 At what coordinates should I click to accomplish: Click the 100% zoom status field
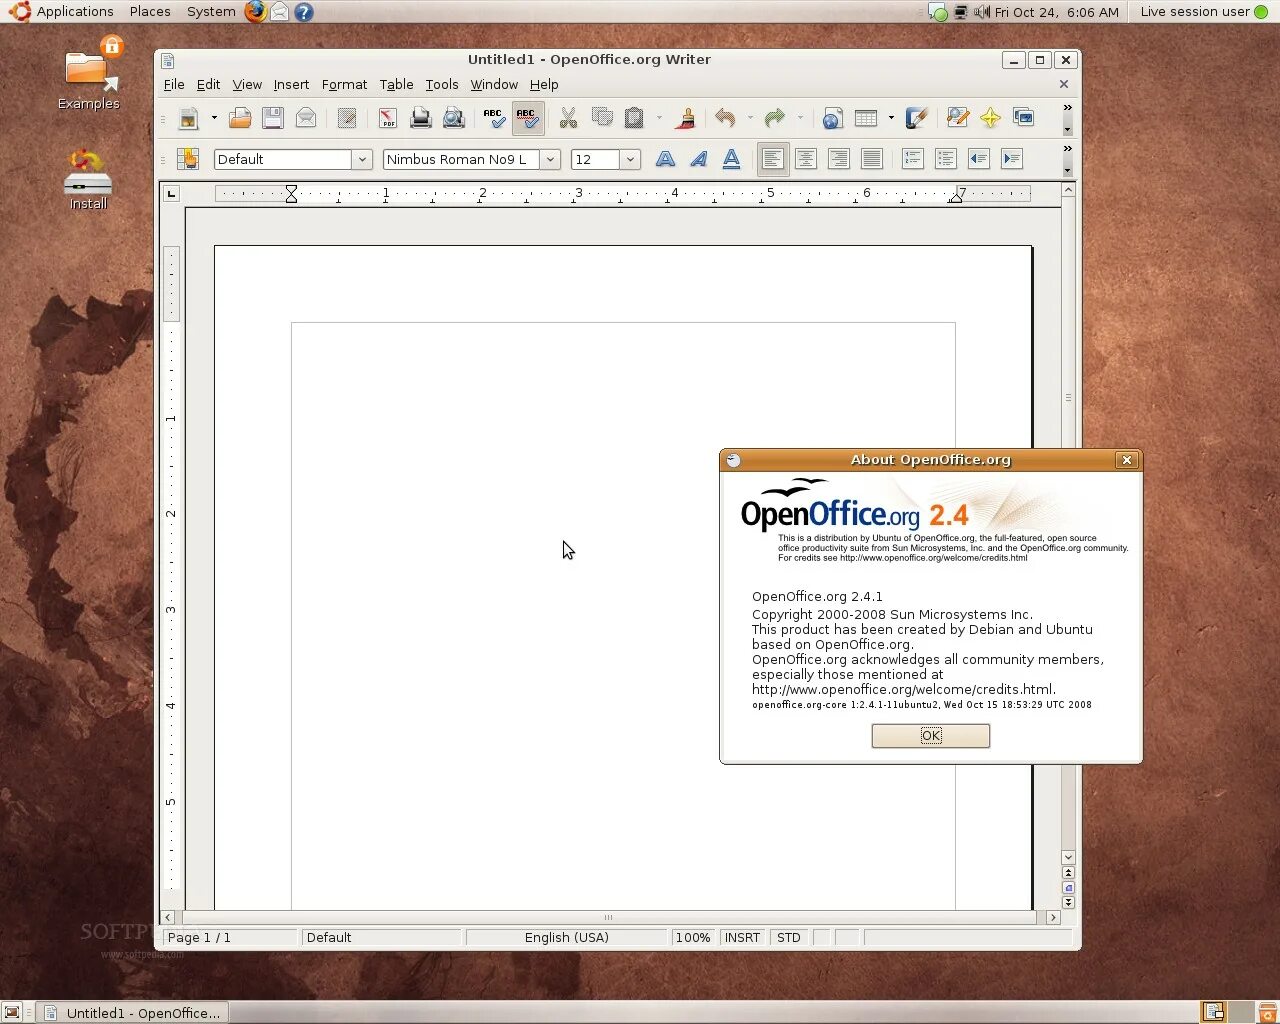coord(692,938)
